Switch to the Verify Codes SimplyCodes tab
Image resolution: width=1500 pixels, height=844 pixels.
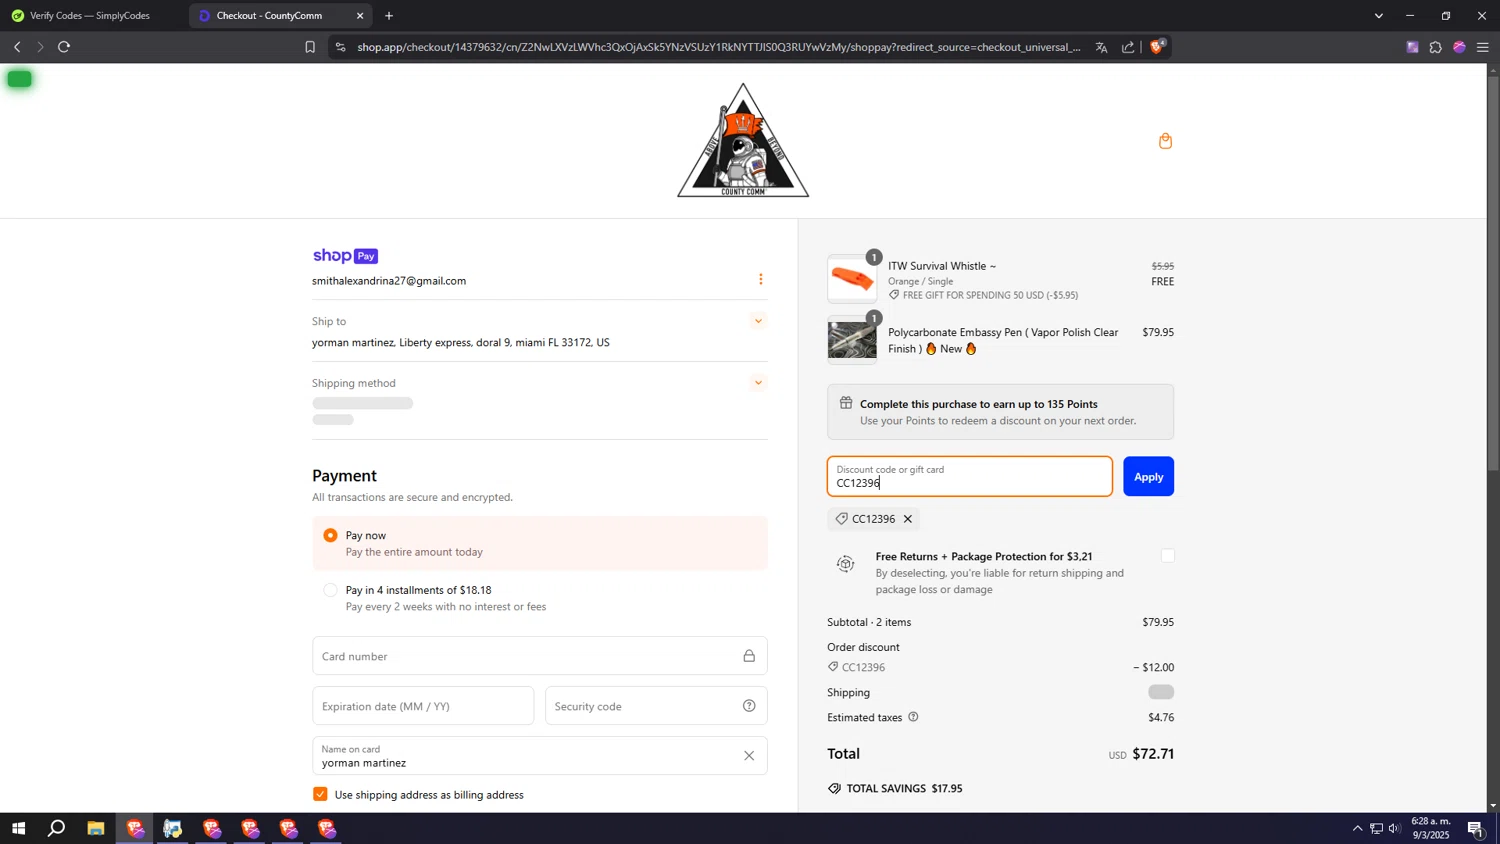click(90, 16)
